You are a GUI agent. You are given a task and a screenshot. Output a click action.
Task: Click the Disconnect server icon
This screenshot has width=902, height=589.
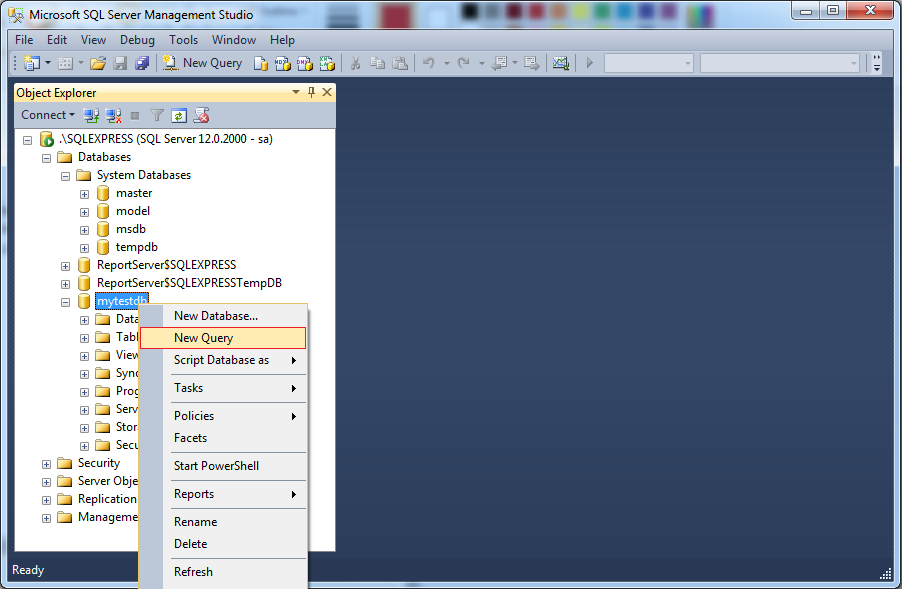pyautogui.click(x=113, y=116)
